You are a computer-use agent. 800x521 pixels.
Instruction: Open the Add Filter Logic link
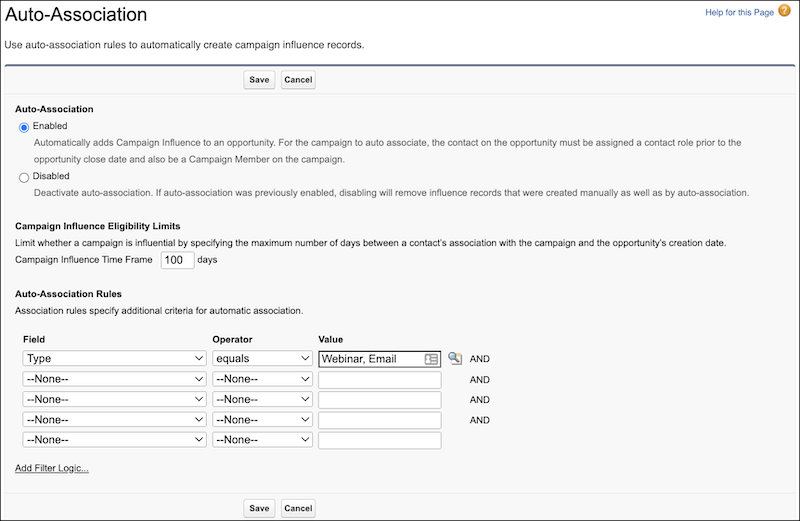pos(52,468)
